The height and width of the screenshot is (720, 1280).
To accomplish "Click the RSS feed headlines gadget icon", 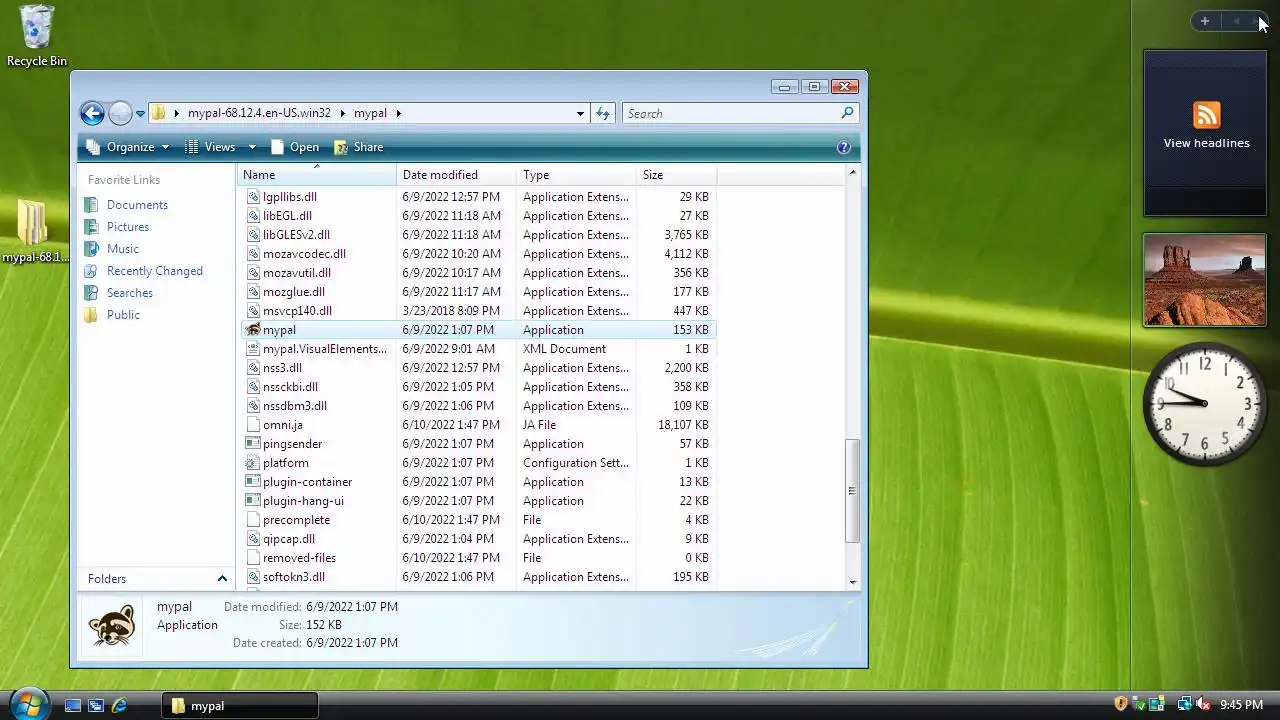I will point(1206,115).
